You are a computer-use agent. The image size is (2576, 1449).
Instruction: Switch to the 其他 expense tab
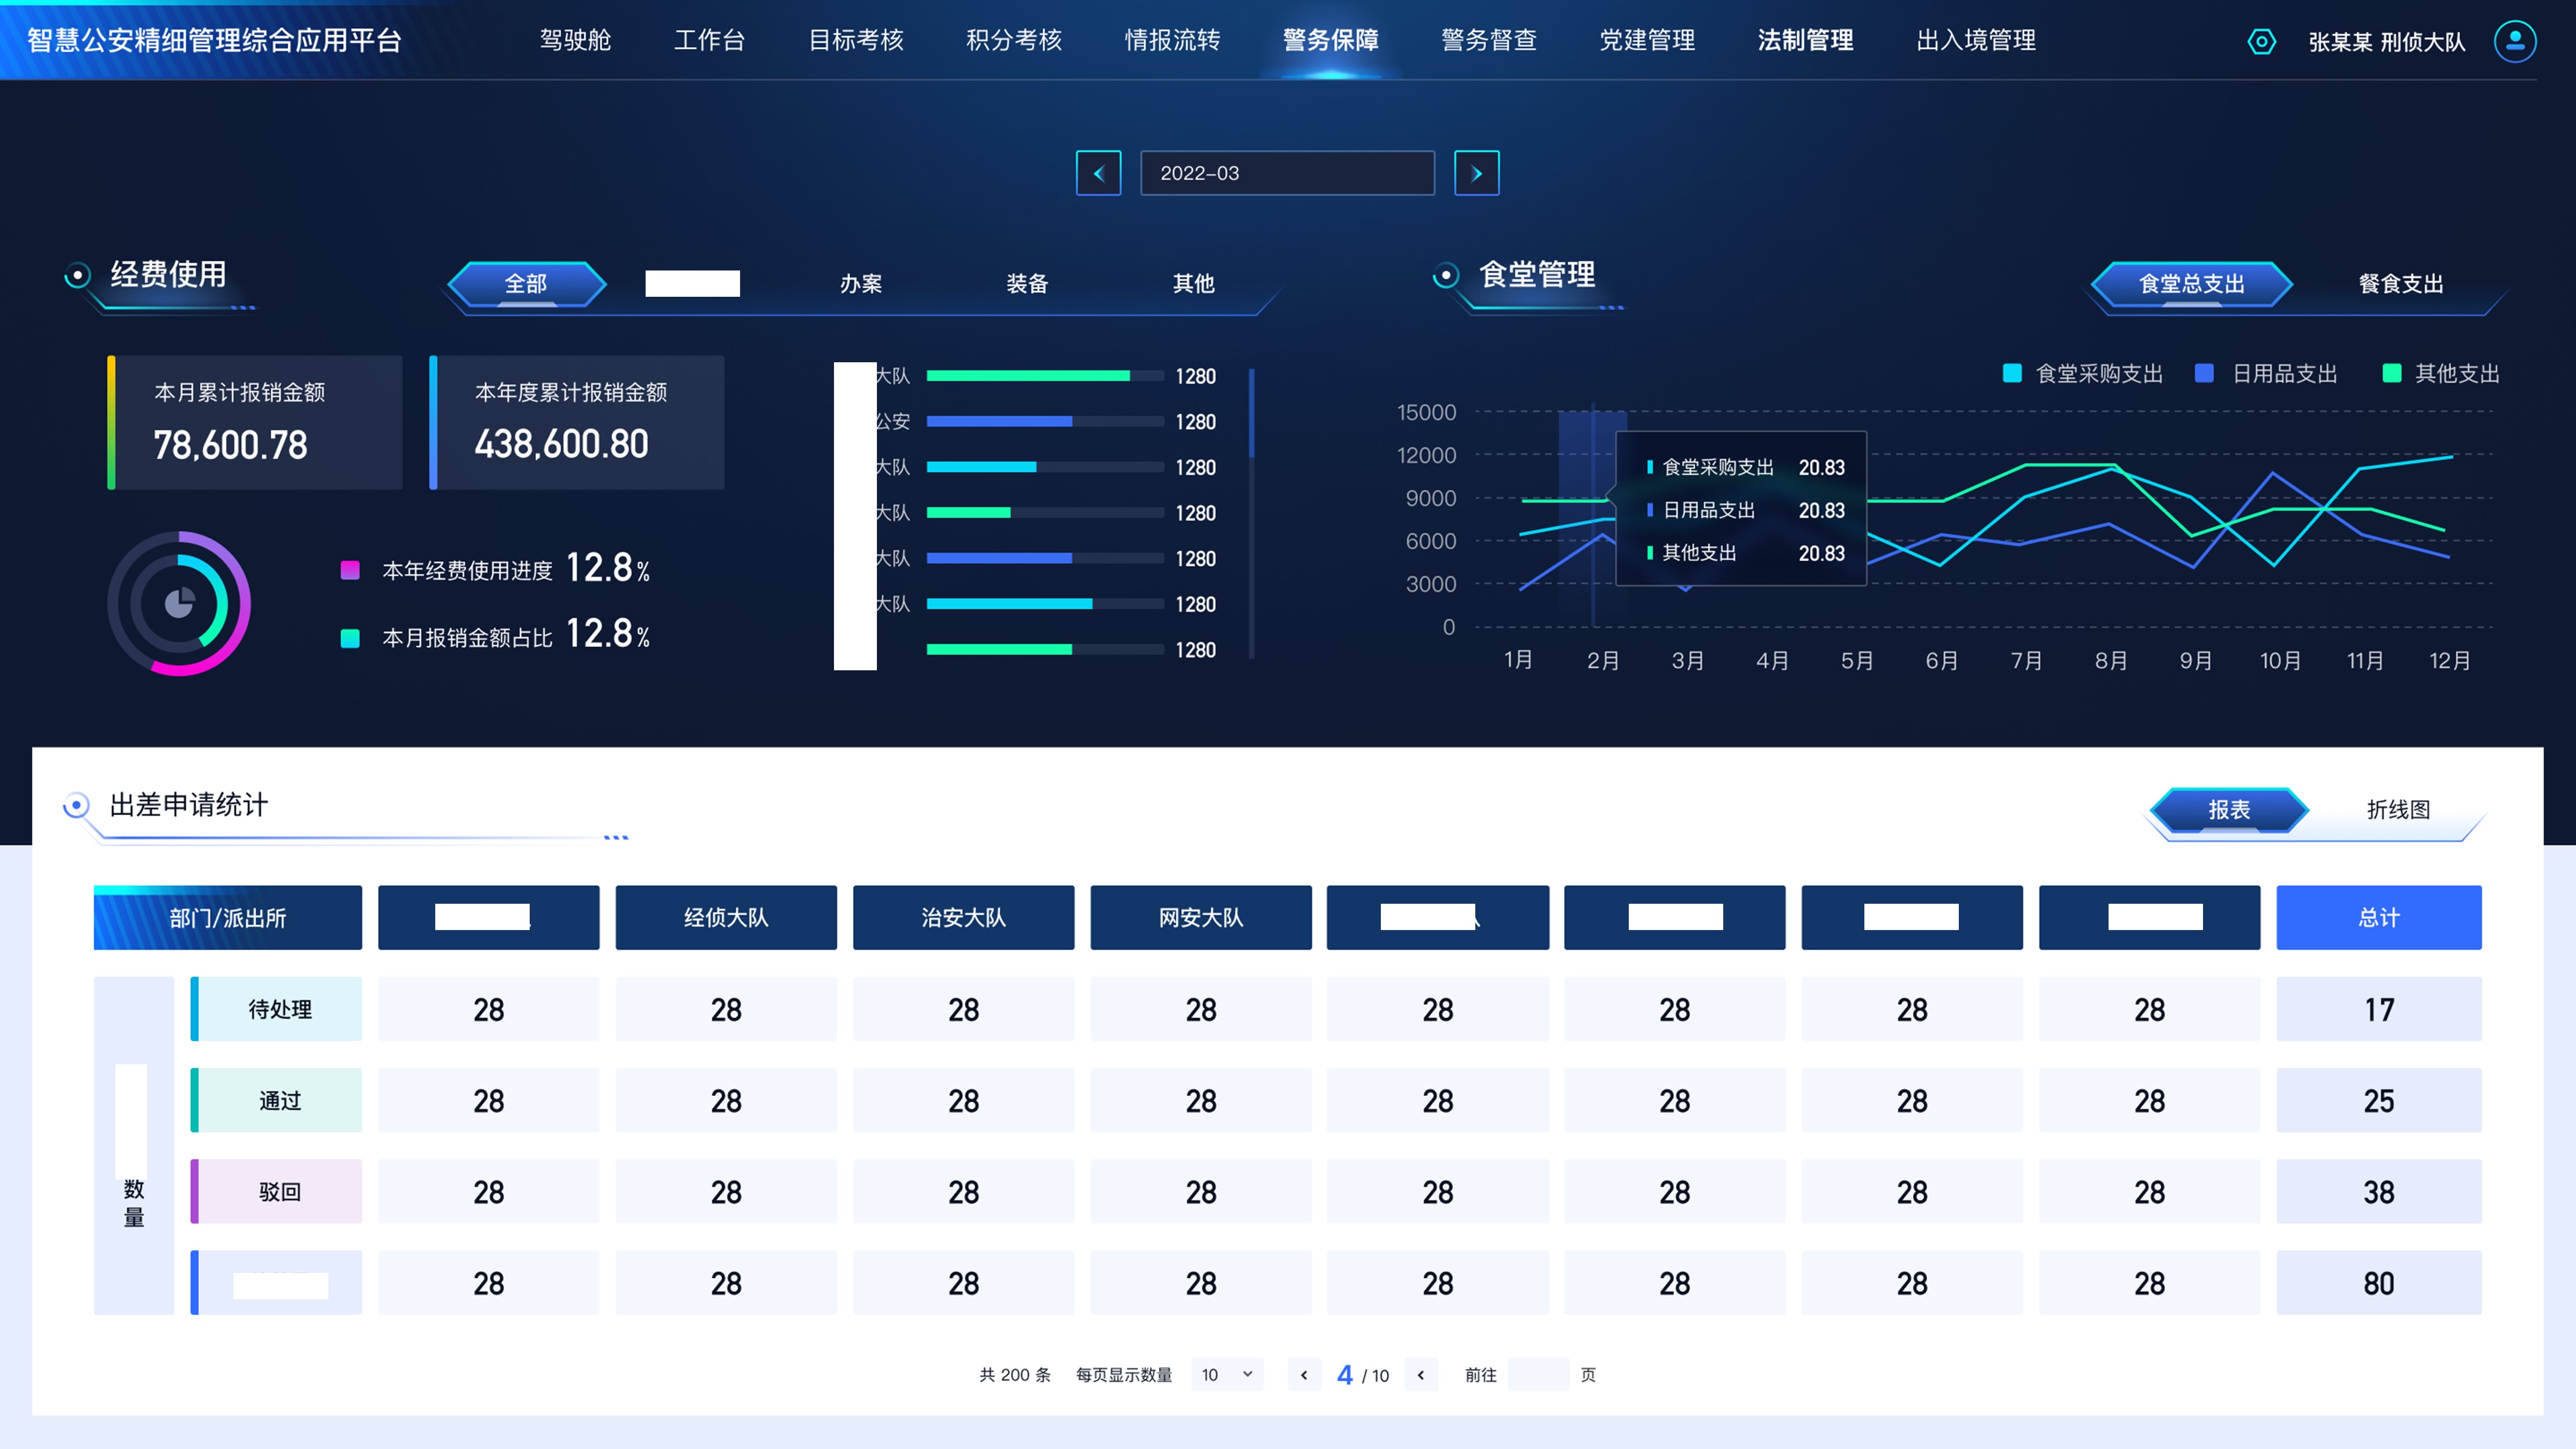point(1194,284)
